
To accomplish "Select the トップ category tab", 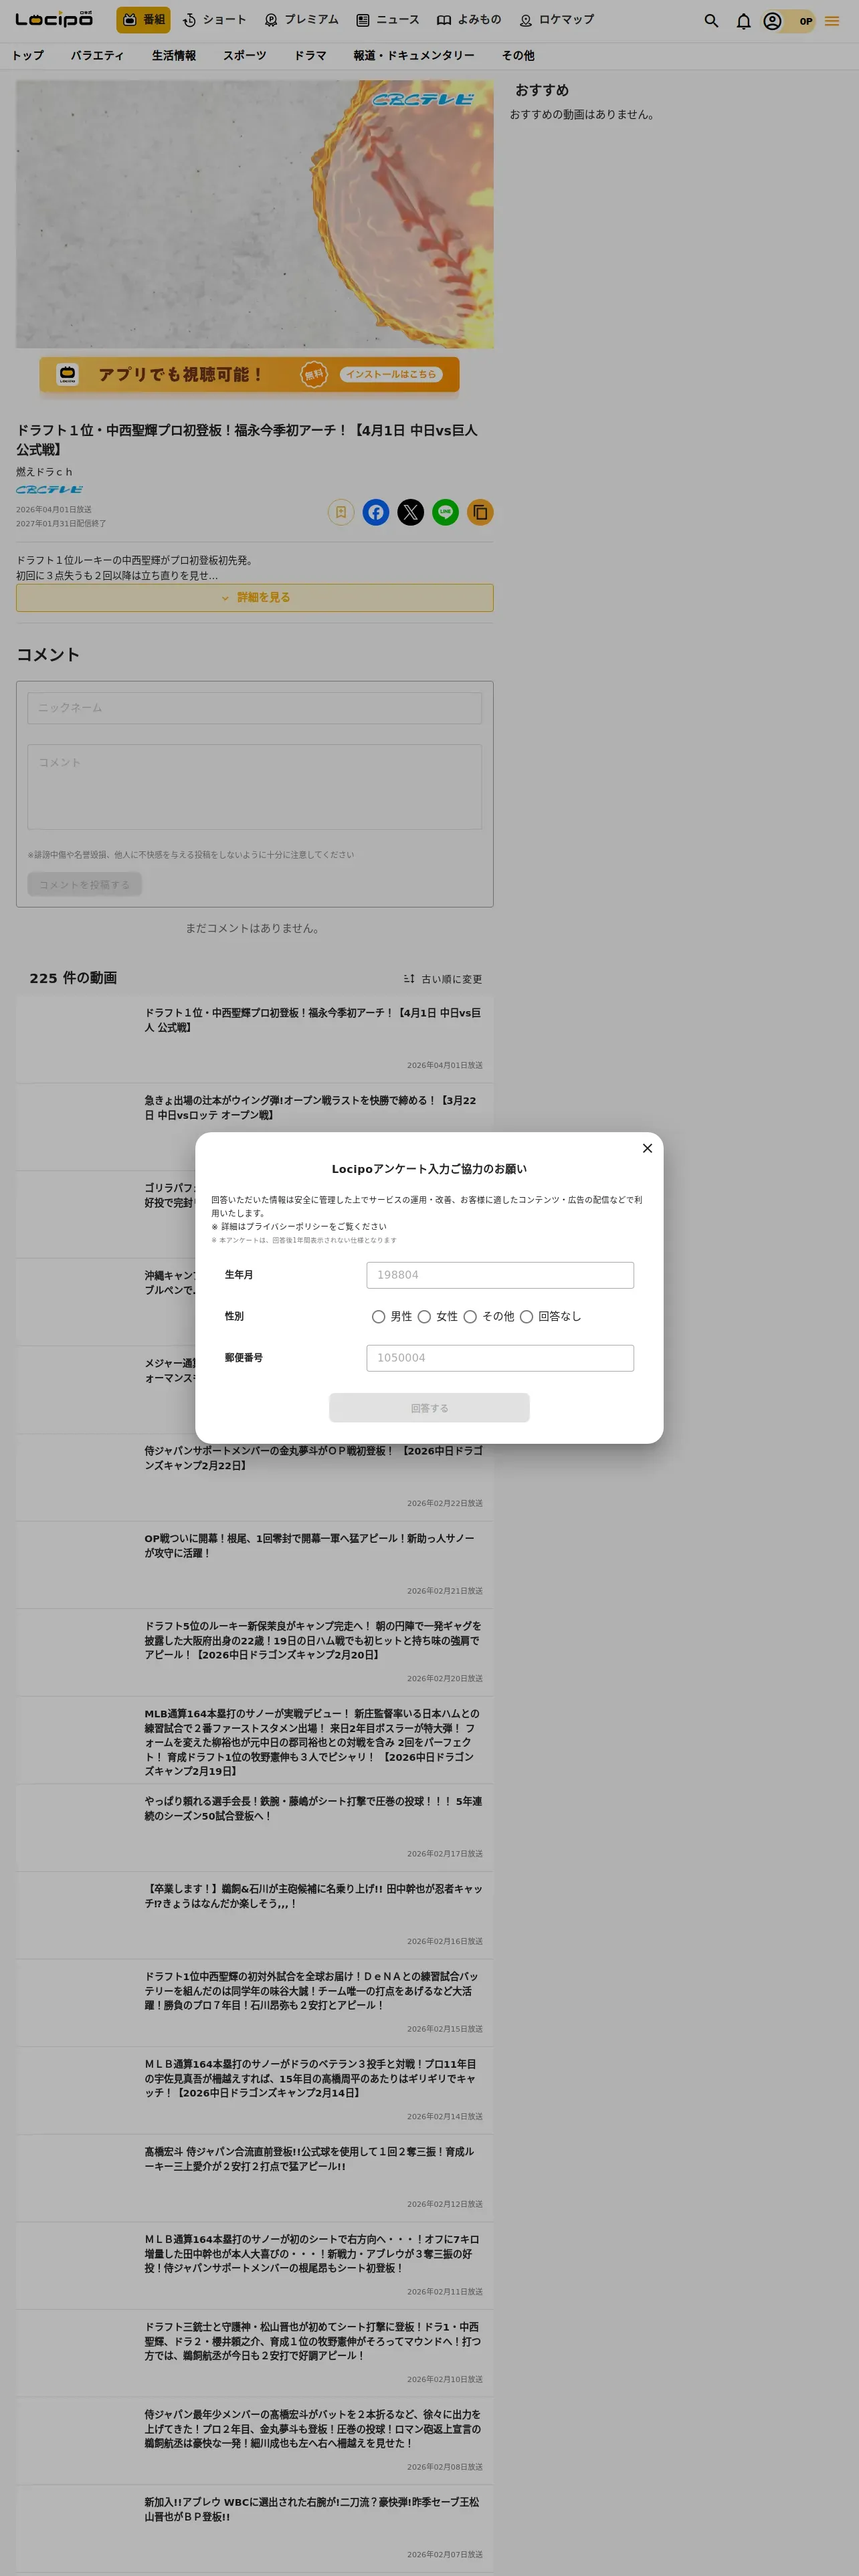I will (x=28, y=56).
